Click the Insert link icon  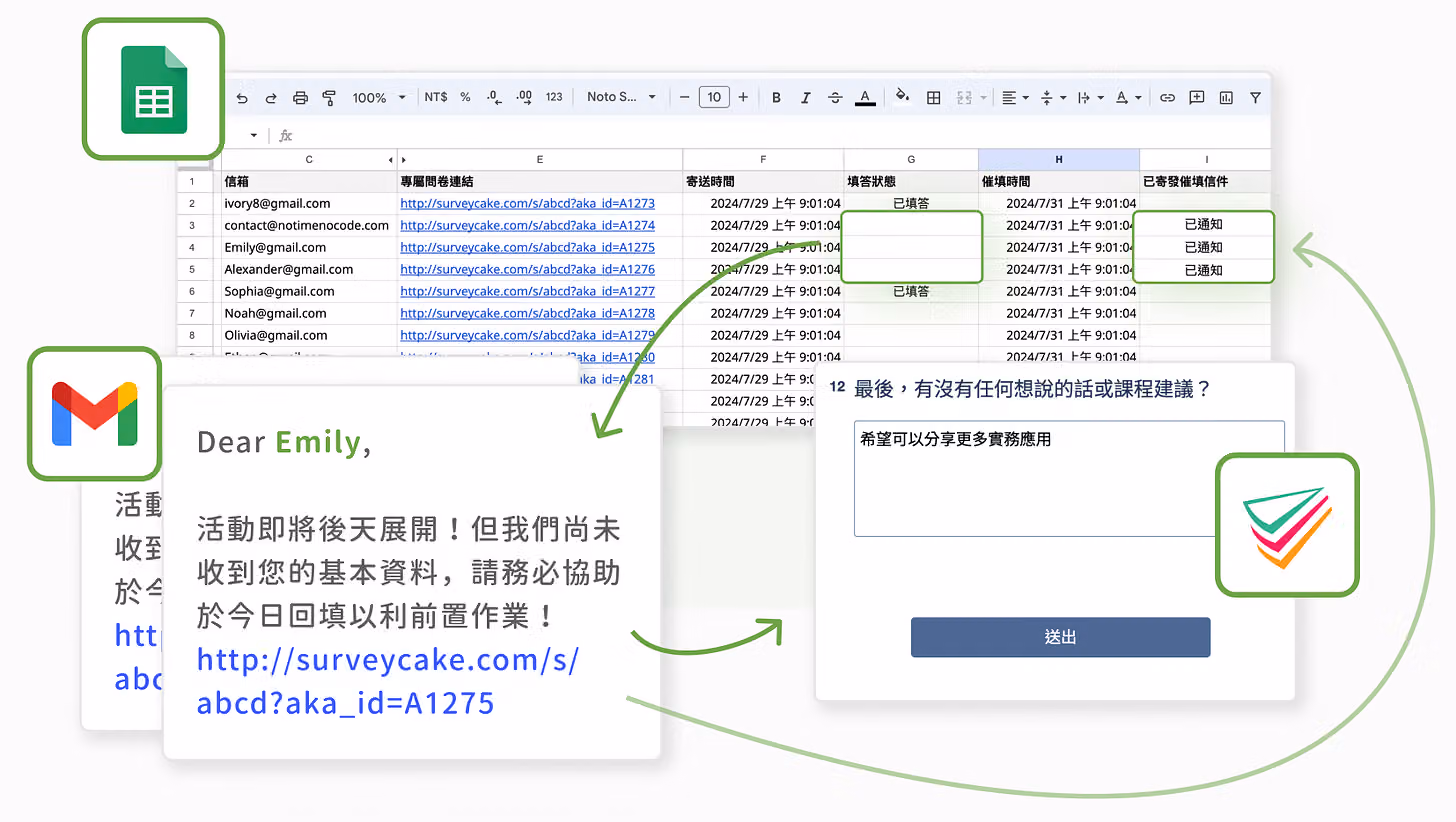pos(1167,98)
